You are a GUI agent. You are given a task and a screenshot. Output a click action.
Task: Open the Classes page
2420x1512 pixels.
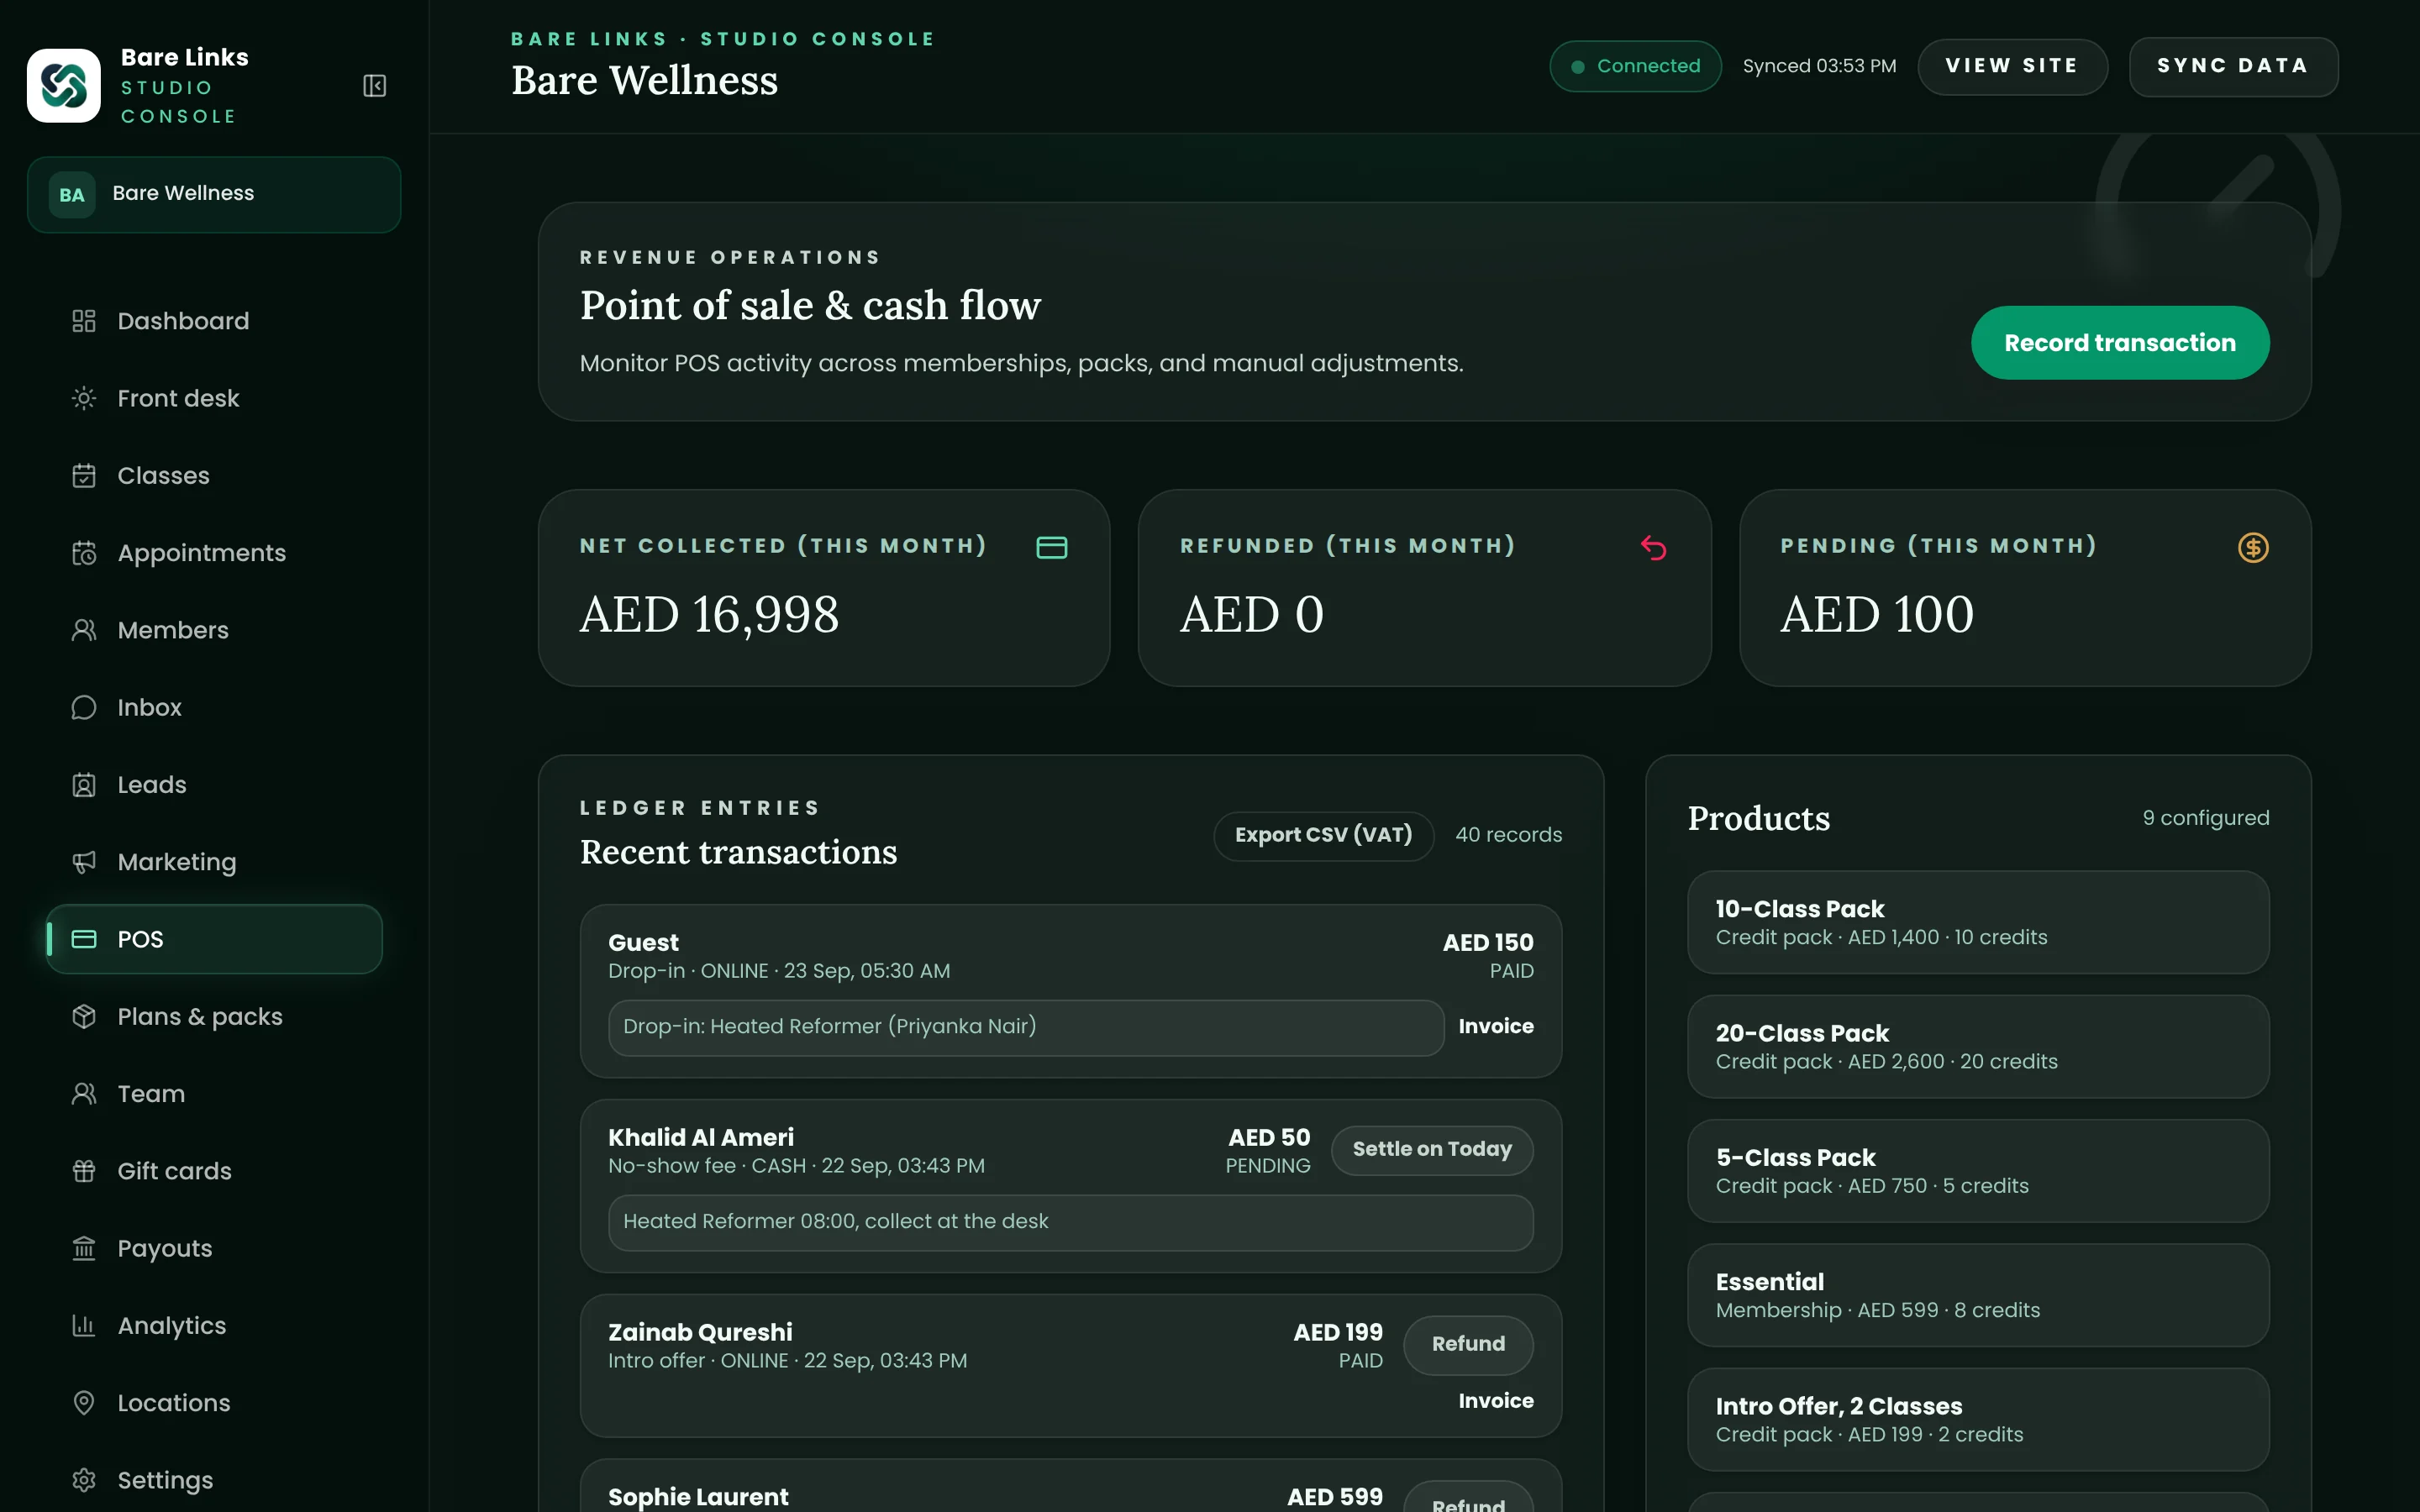214,475
